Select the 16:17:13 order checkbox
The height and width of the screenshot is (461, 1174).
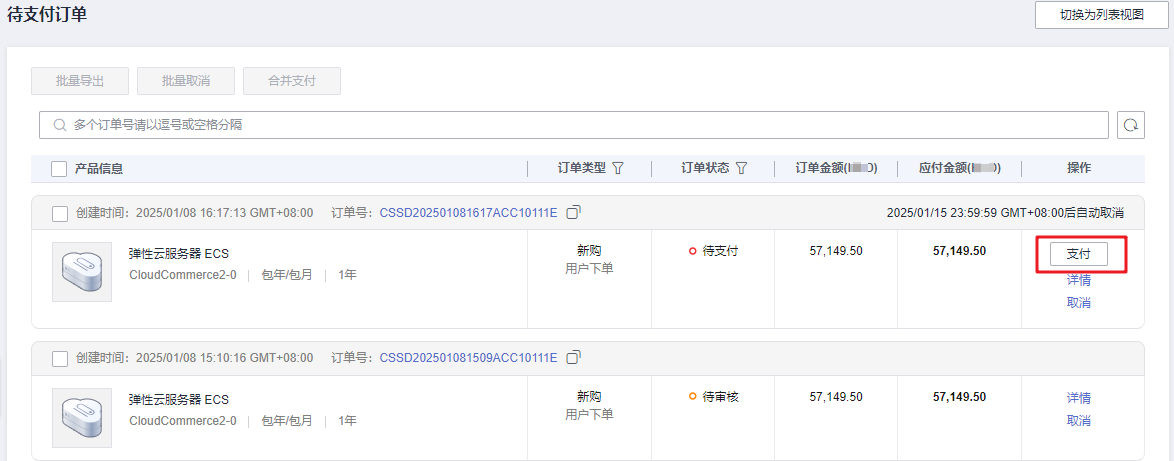click(x=59, y=213)
